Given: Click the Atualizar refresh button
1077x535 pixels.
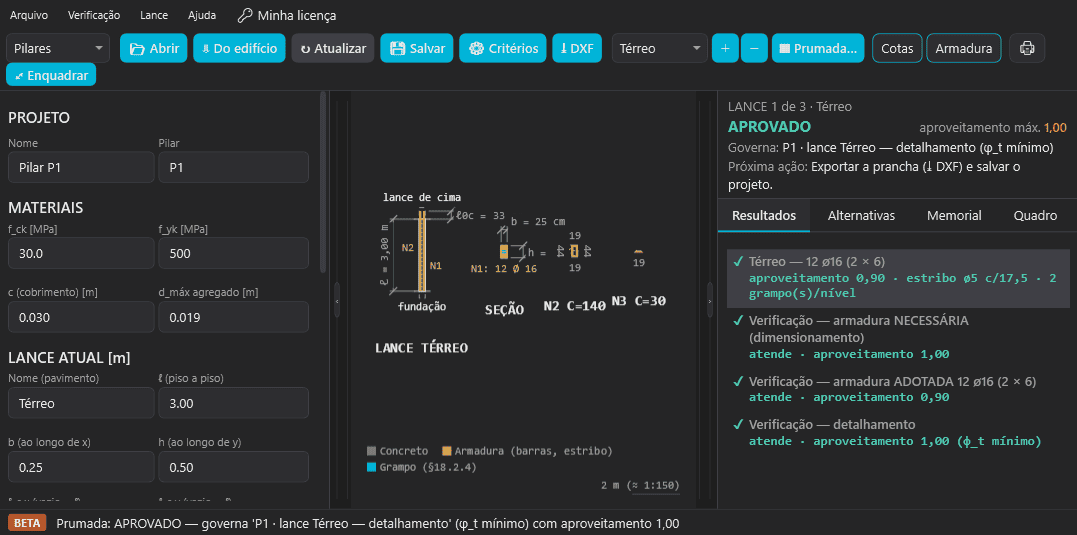Looking at the screenshot, I should [333, 48].
